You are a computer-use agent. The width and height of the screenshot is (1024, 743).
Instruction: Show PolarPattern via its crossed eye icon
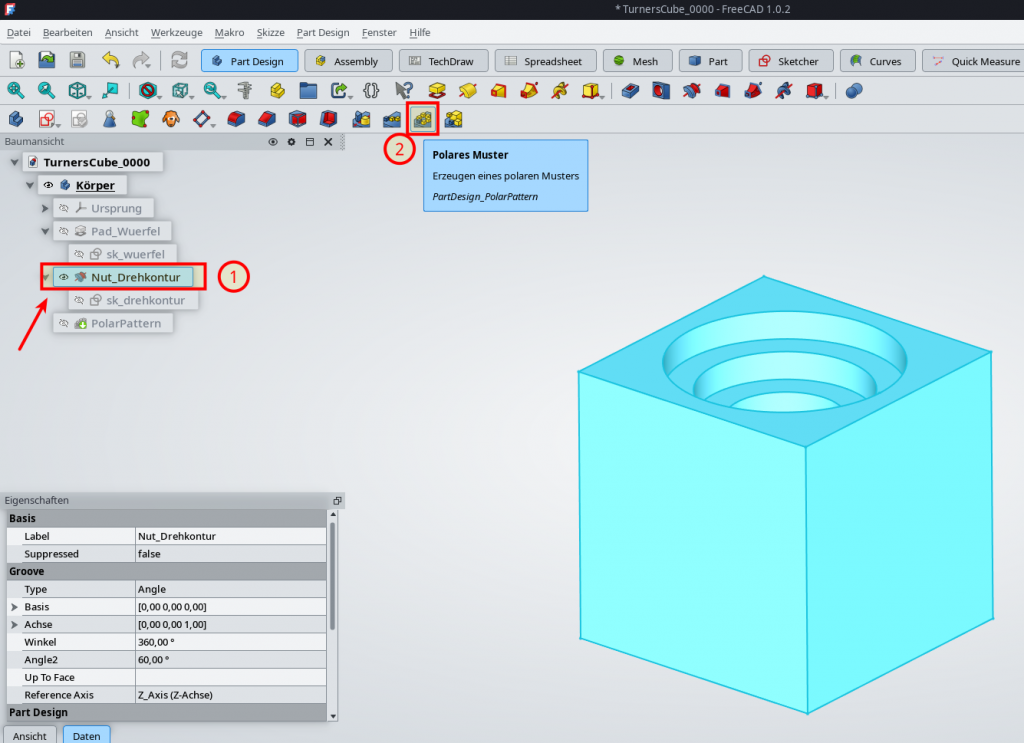[x=63, y=323]
